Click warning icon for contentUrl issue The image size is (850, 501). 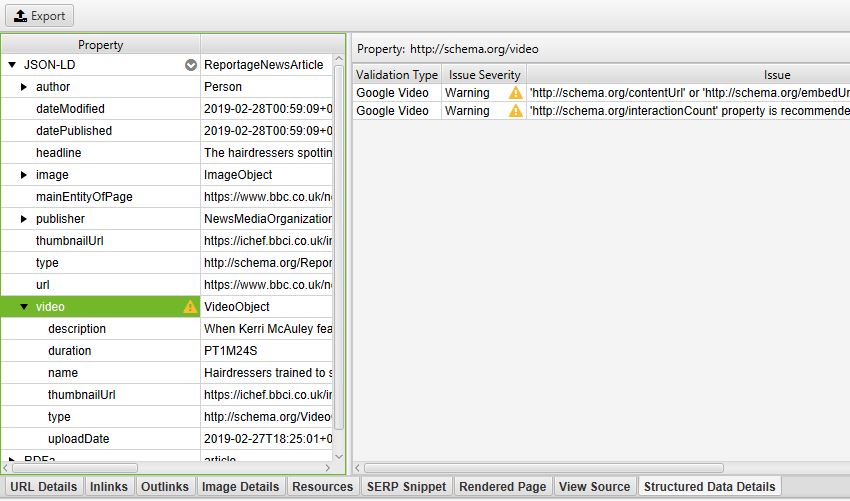[516, 93]
